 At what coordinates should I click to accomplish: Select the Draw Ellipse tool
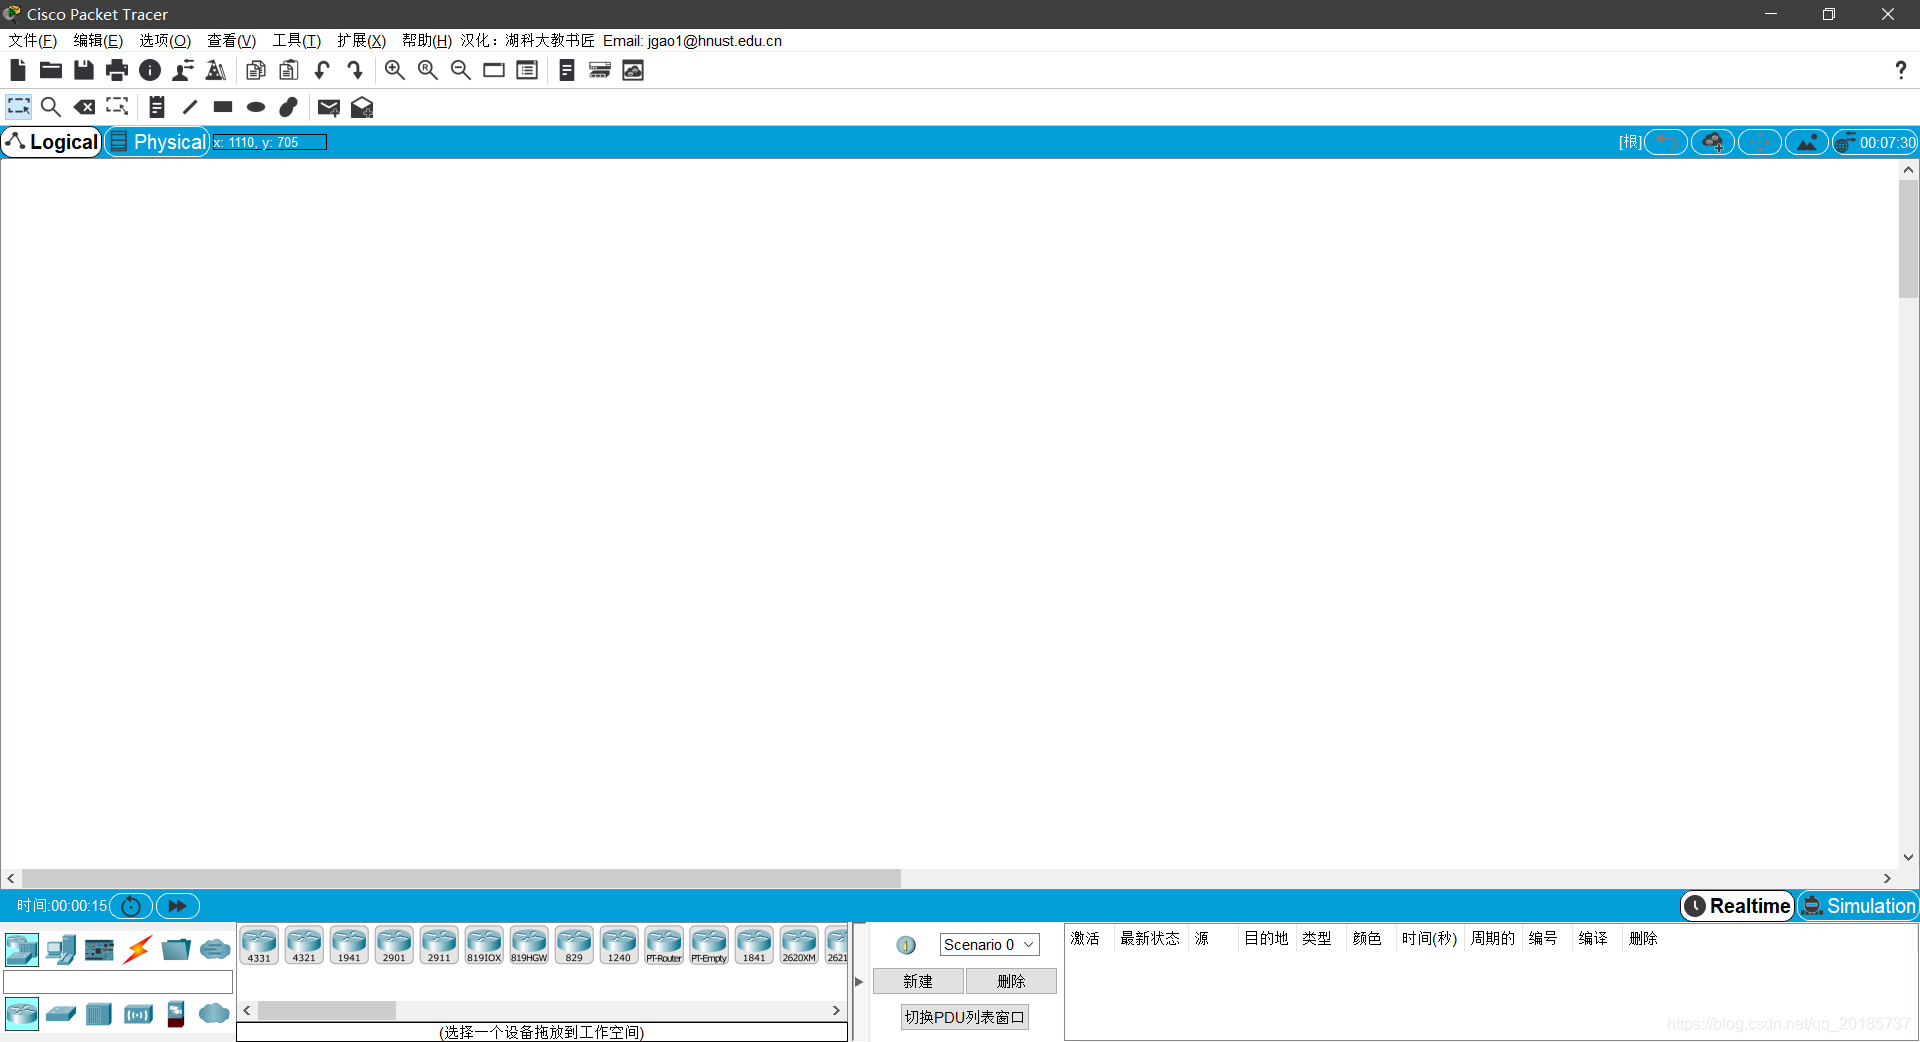click(x=256, y=107)
